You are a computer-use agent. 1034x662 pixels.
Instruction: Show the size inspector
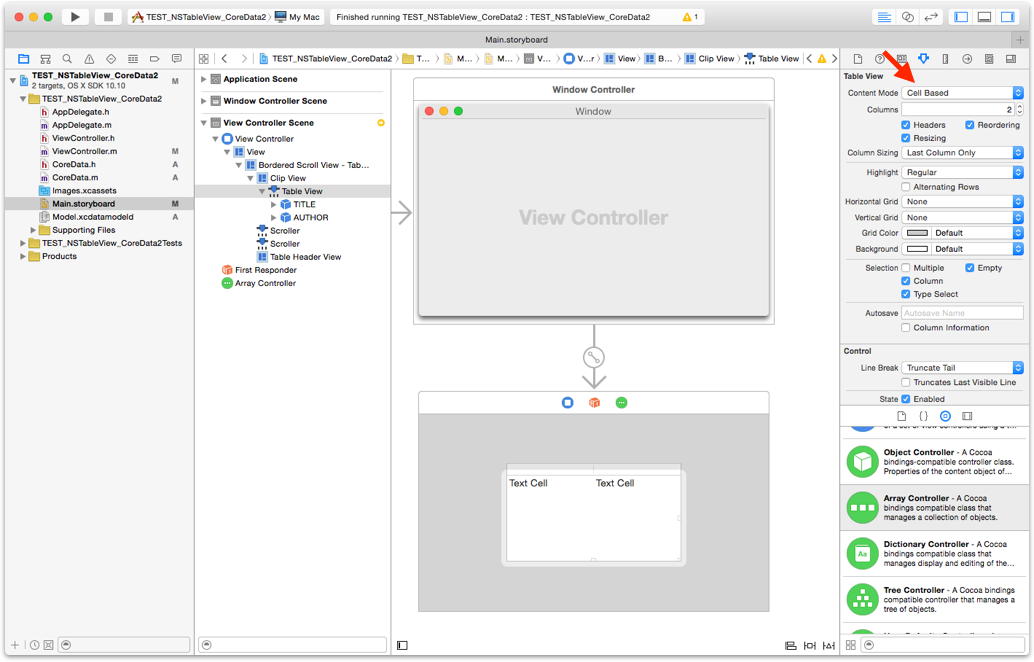945,59
